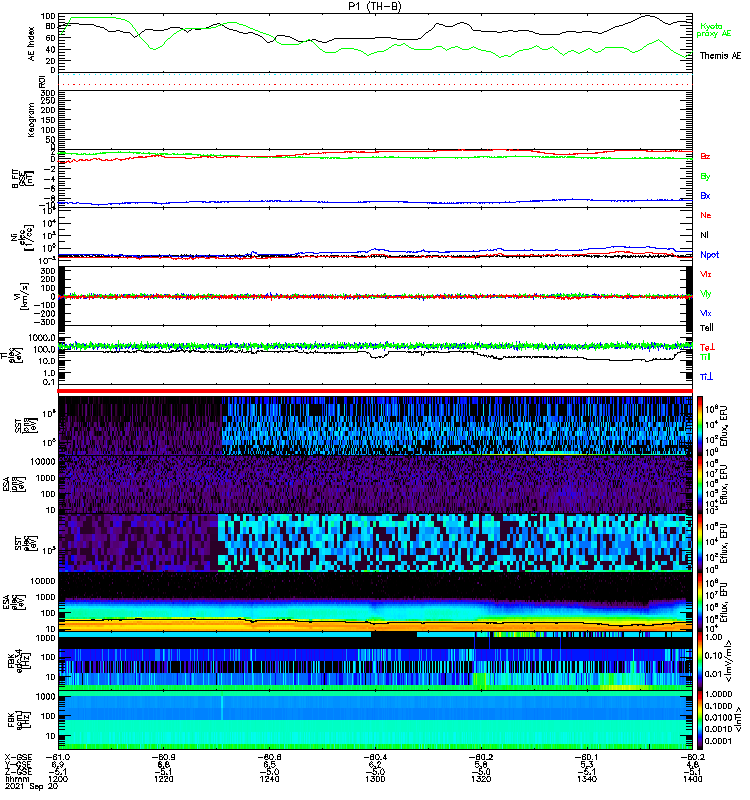Click the B_FIT GSE [nT] axis label
The height and width of the screenshot is (800, 750).
point(23,179)
